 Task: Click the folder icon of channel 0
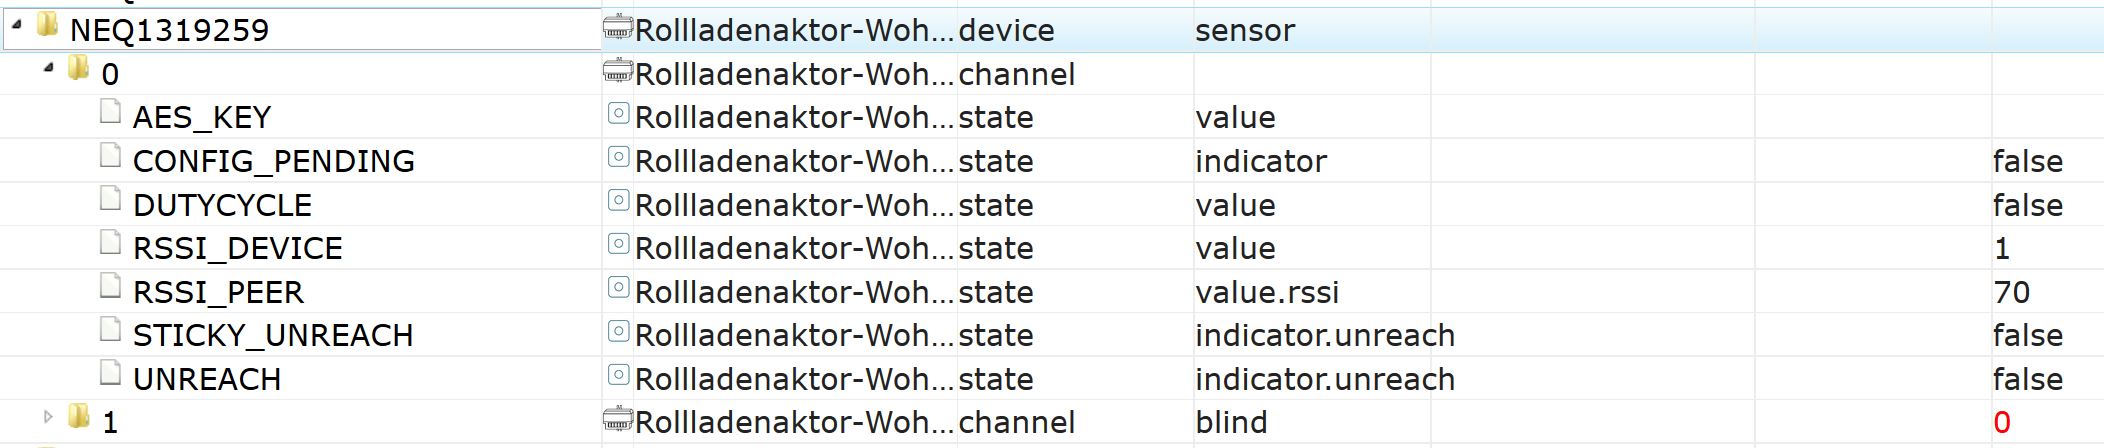coord(78,69)
